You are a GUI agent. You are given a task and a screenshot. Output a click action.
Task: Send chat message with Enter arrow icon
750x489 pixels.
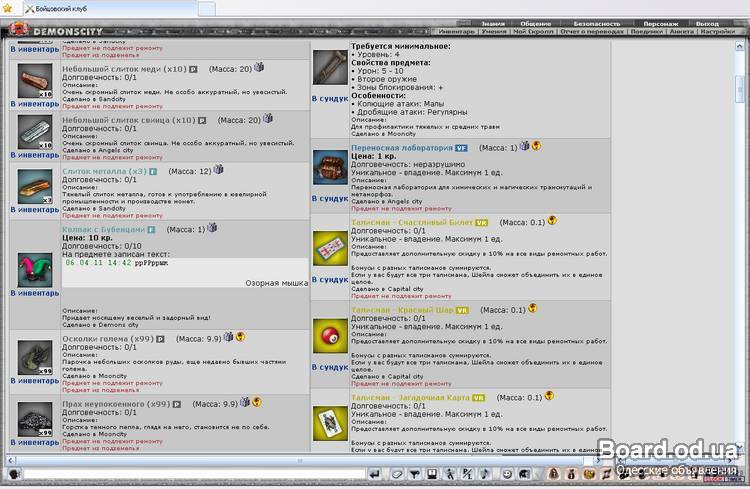(375, 474)
